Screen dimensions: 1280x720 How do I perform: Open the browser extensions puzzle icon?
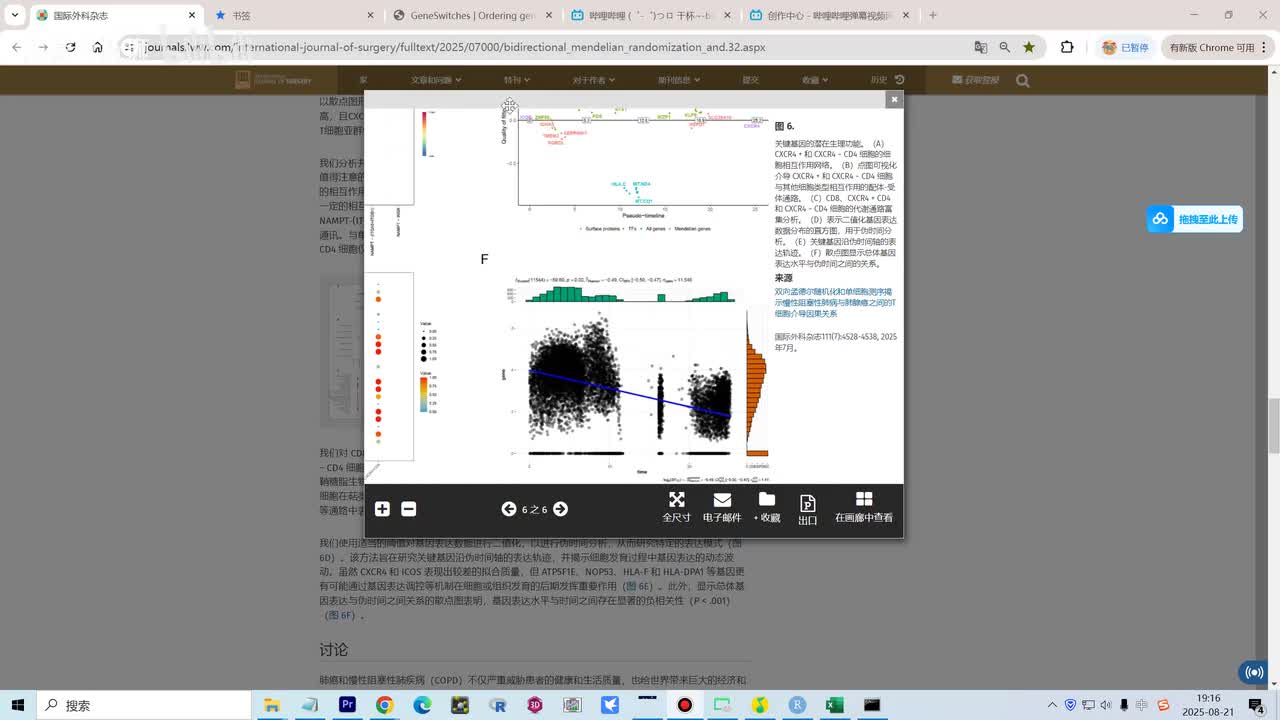pos(1067,47)
